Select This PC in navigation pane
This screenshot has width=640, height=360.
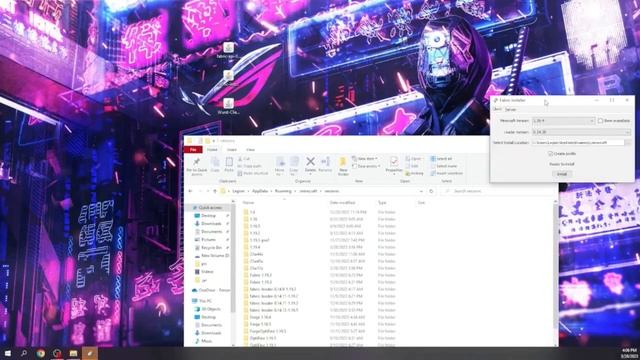[x=202, y=301]
